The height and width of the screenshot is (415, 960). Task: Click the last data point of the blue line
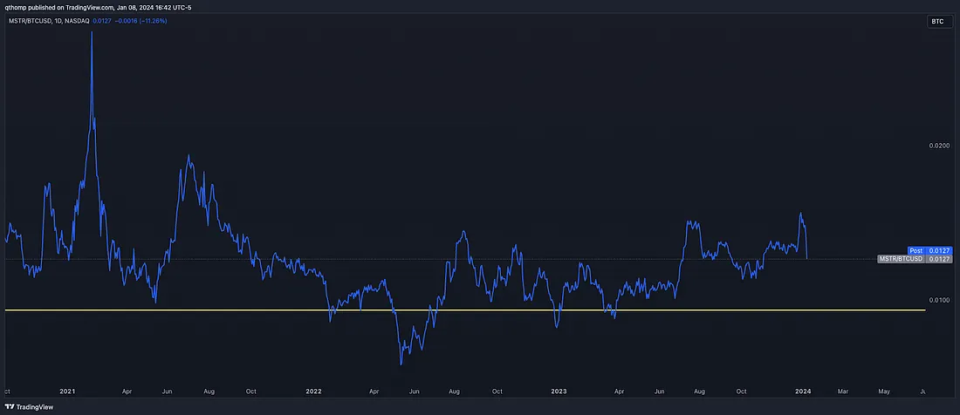tap(807, 258)
